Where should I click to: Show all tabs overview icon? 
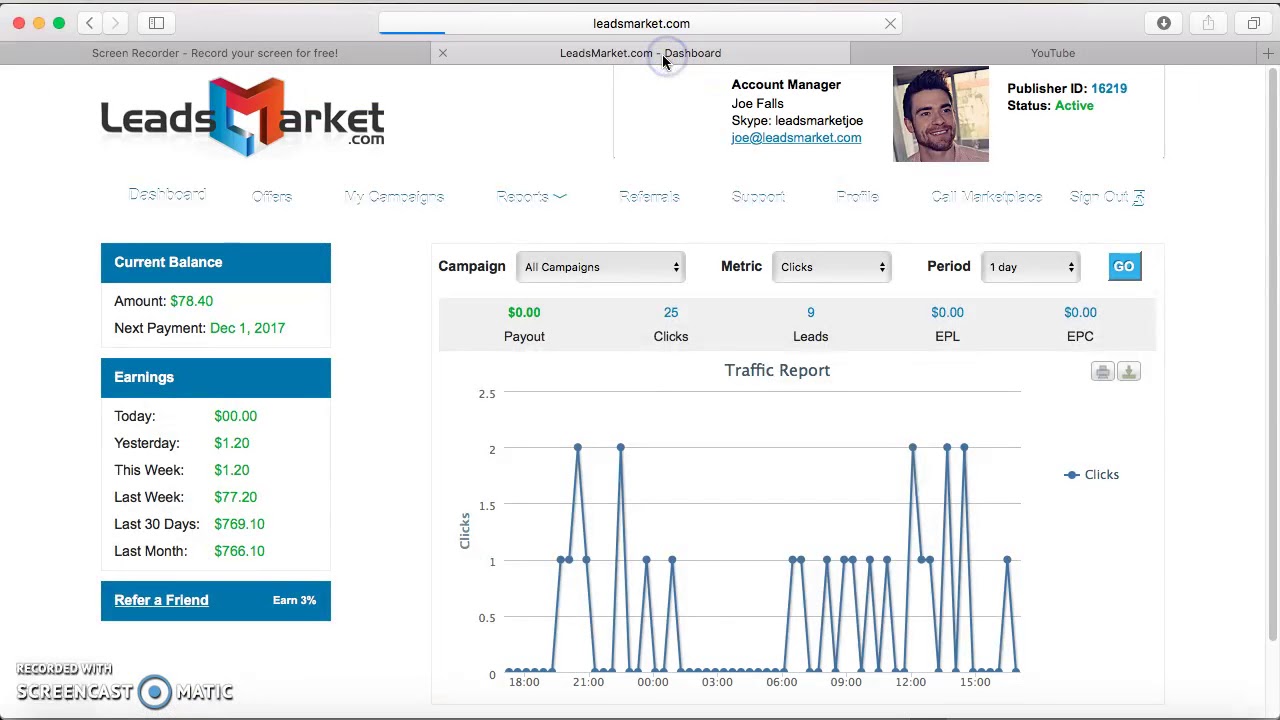[1253, 23]
